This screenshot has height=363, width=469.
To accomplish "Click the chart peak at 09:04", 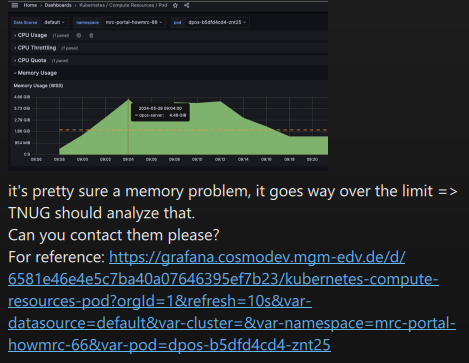I will [x=129, y=99].
